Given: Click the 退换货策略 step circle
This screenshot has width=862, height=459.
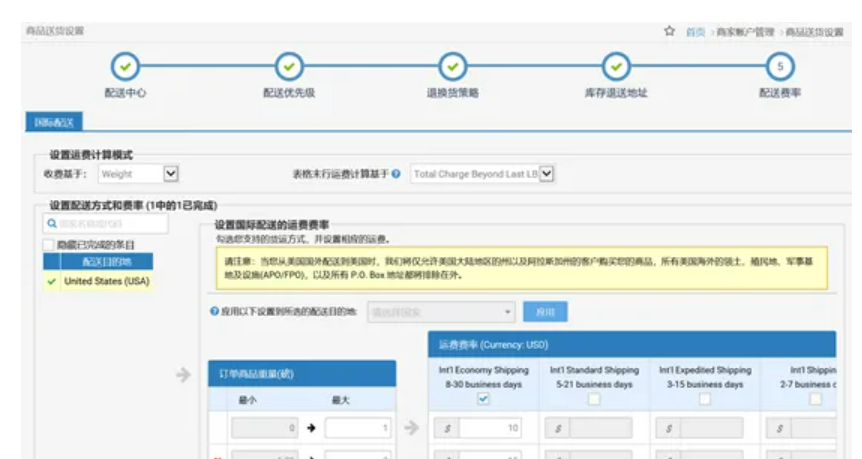Looking at the screenshot, I should point(452,67).
